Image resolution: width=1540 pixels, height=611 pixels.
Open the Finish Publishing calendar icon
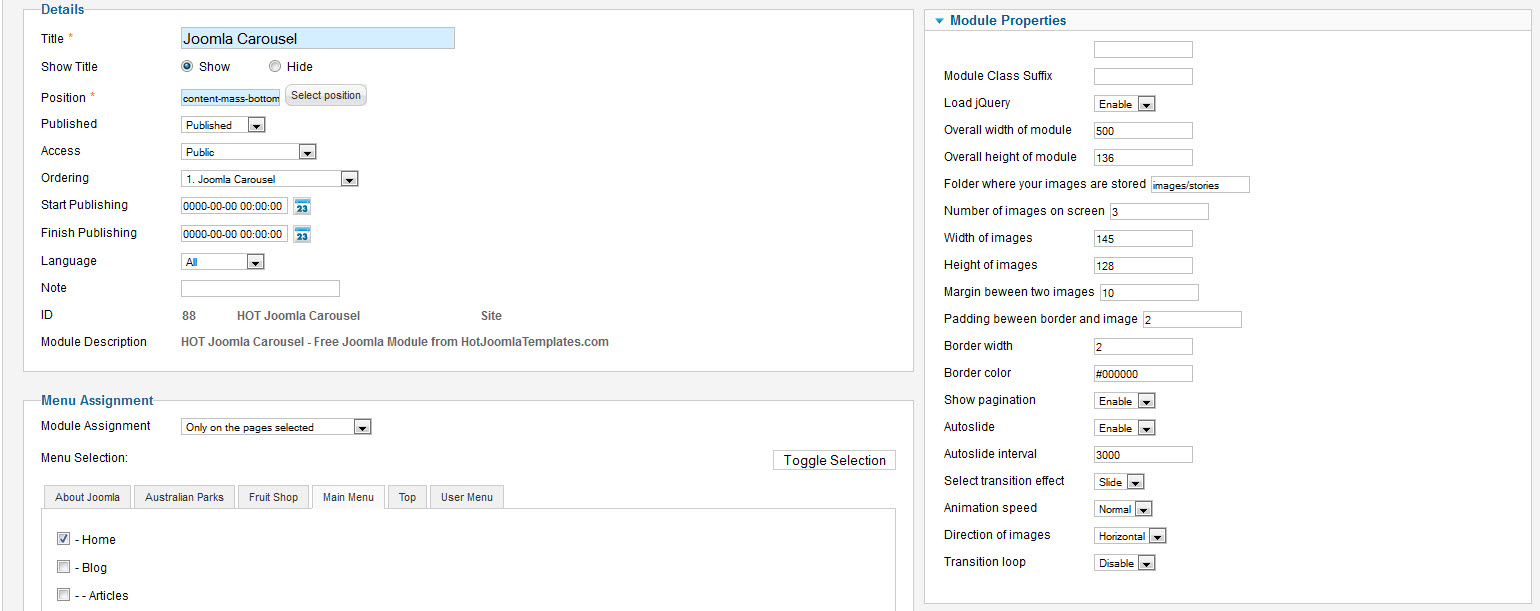click(302, 234)
